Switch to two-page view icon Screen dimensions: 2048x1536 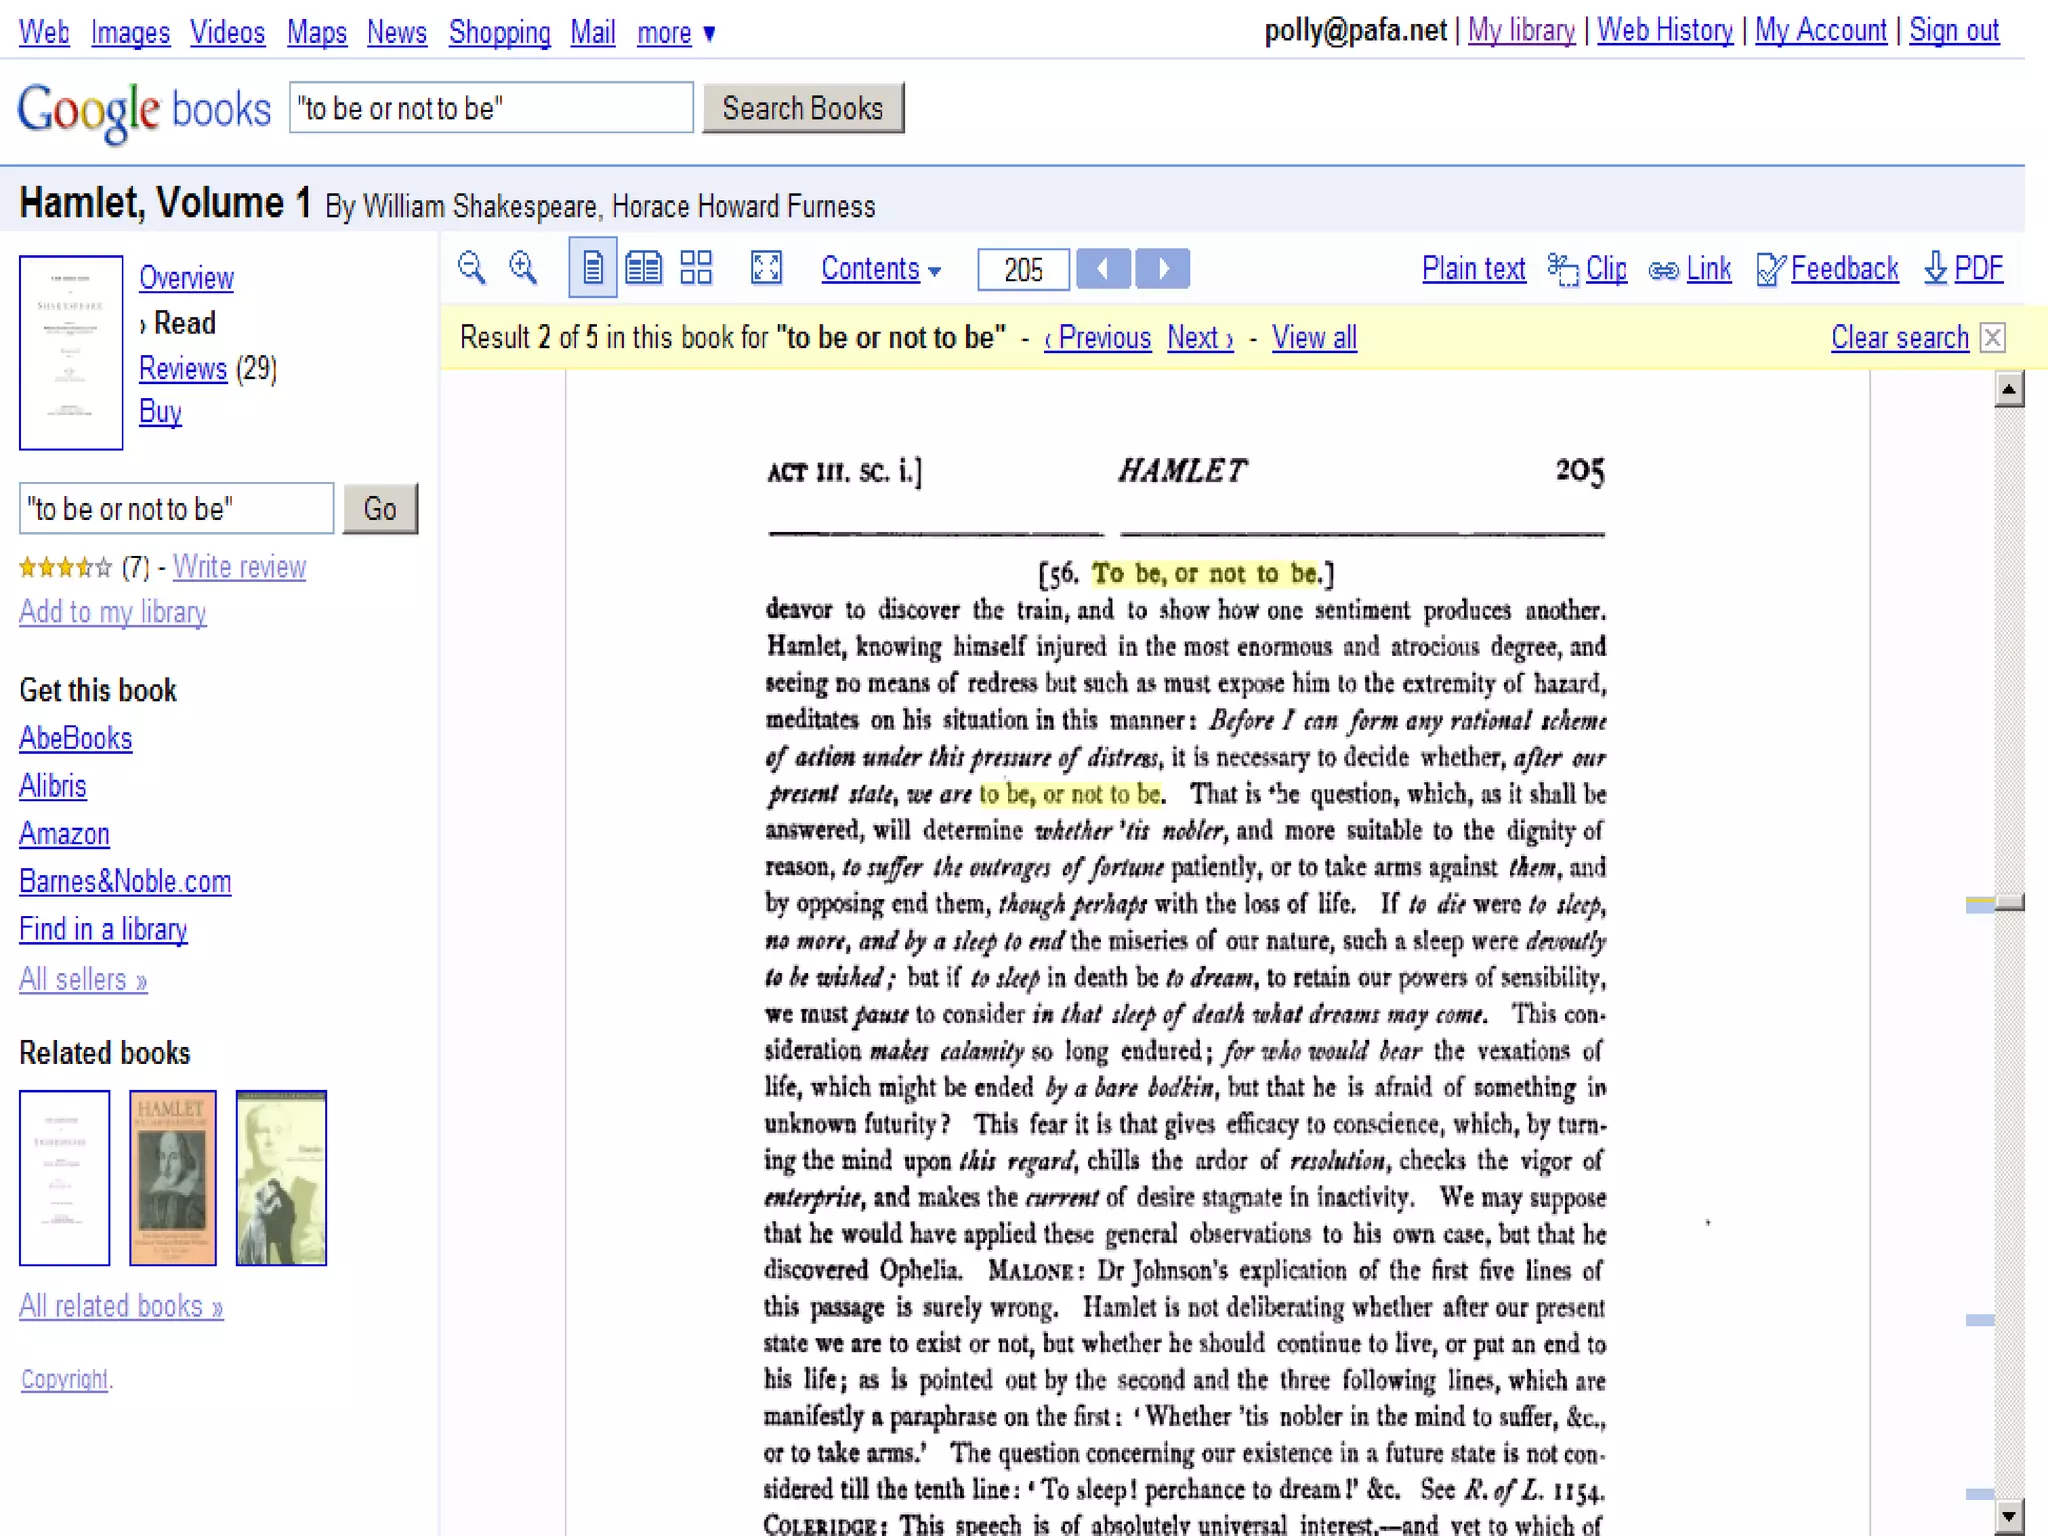643,268
